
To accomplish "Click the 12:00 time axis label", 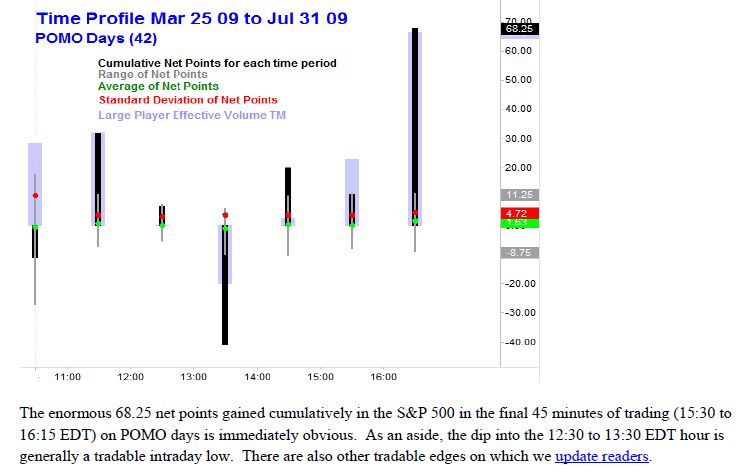I will 130,377.
